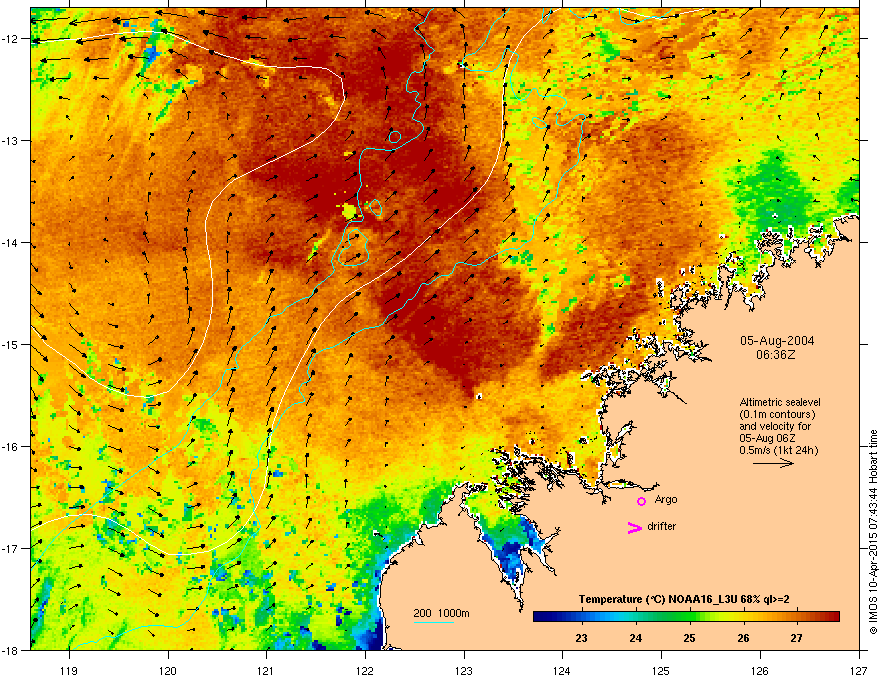Click the latitude axis label '-18'

point(12,650)
